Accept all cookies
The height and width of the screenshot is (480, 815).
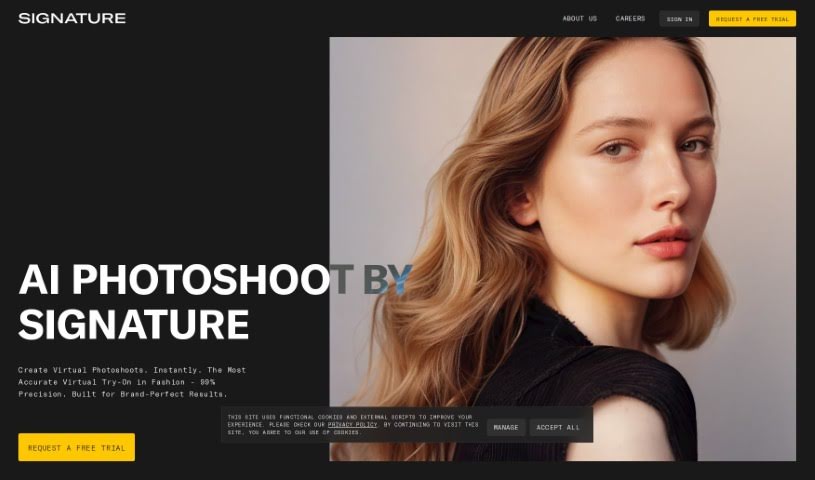coord(558,427)
